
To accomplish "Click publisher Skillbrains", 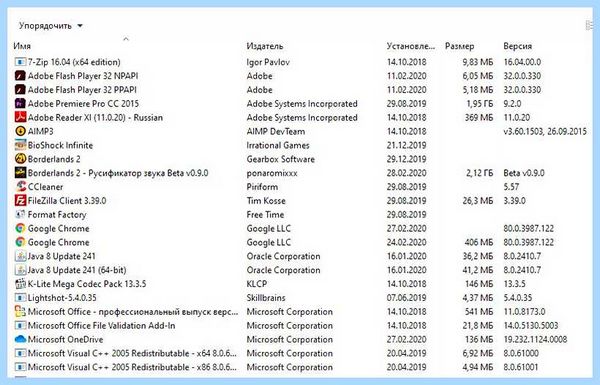I will (266, 298).
